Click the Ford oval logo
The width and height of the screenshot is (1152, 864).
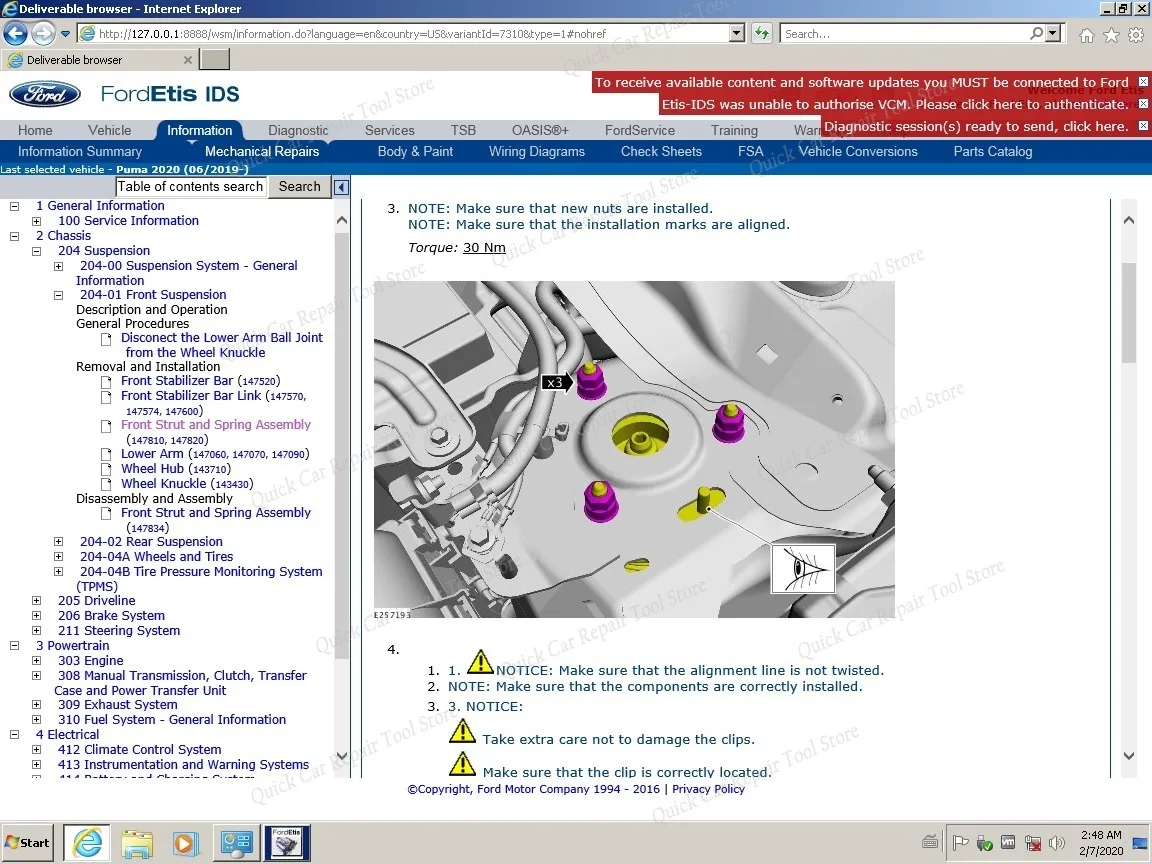(44, 93)
